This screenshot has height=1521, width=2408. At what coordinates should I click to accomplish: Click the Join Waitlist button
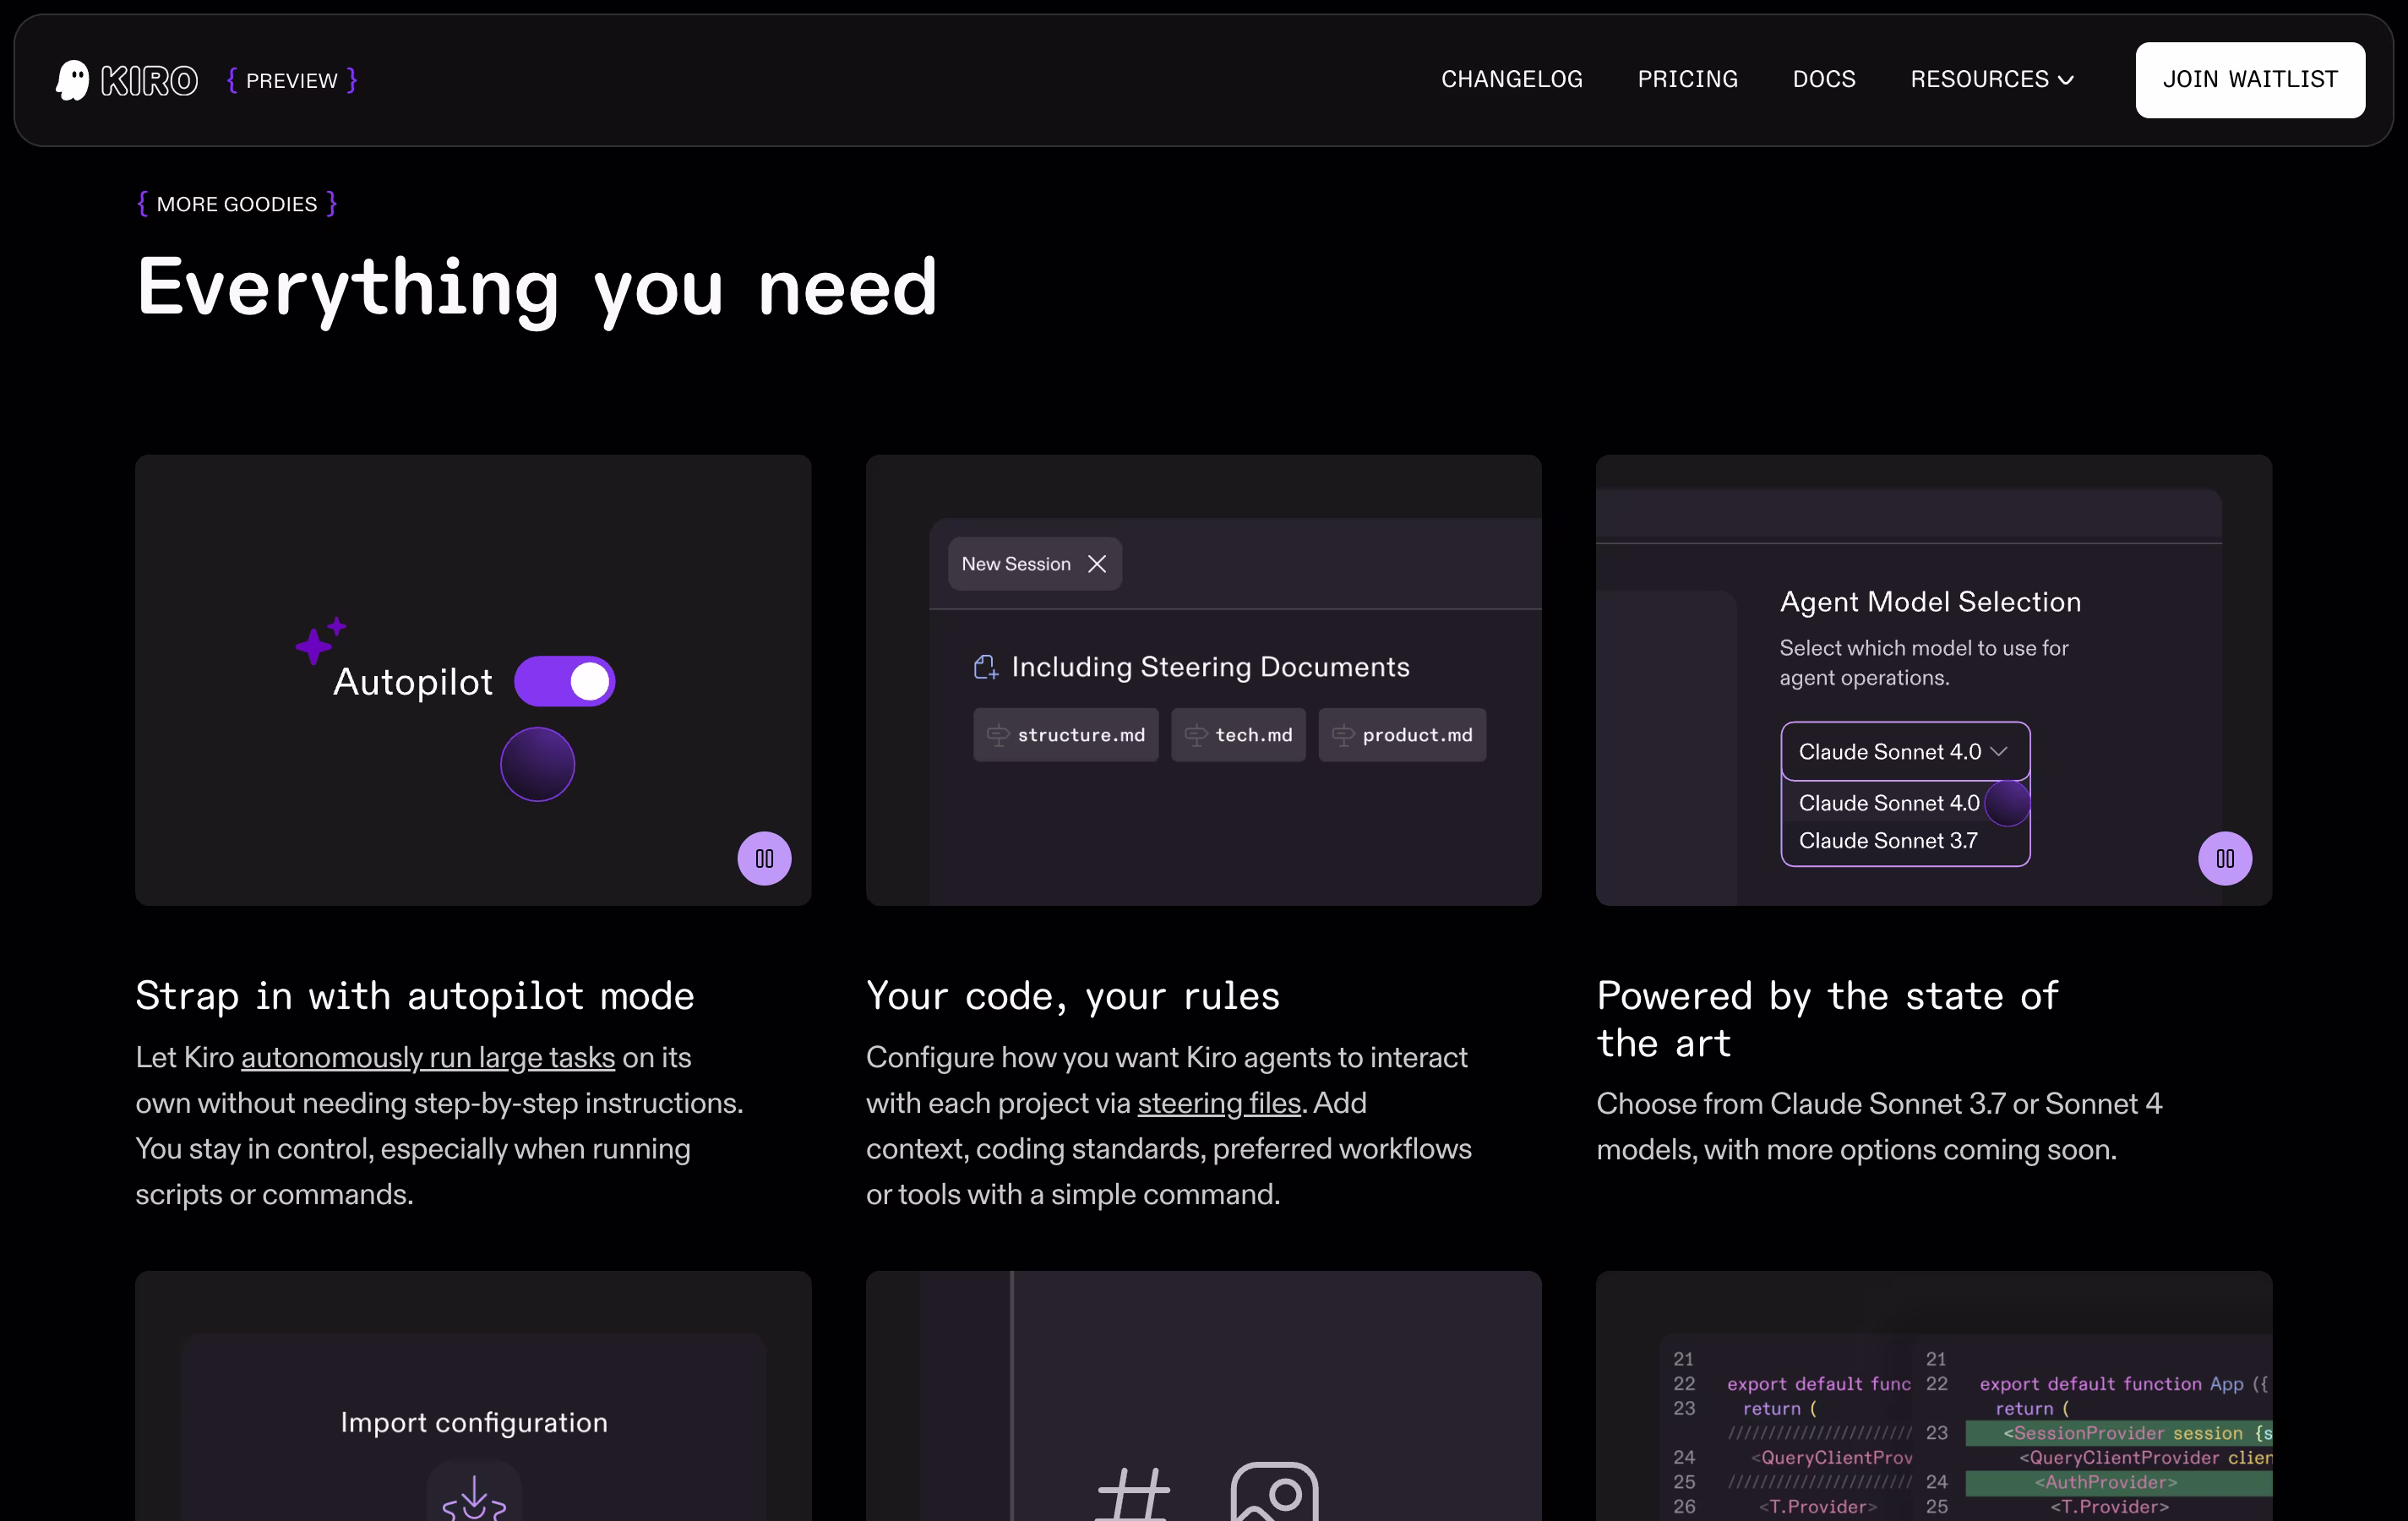2249,80
